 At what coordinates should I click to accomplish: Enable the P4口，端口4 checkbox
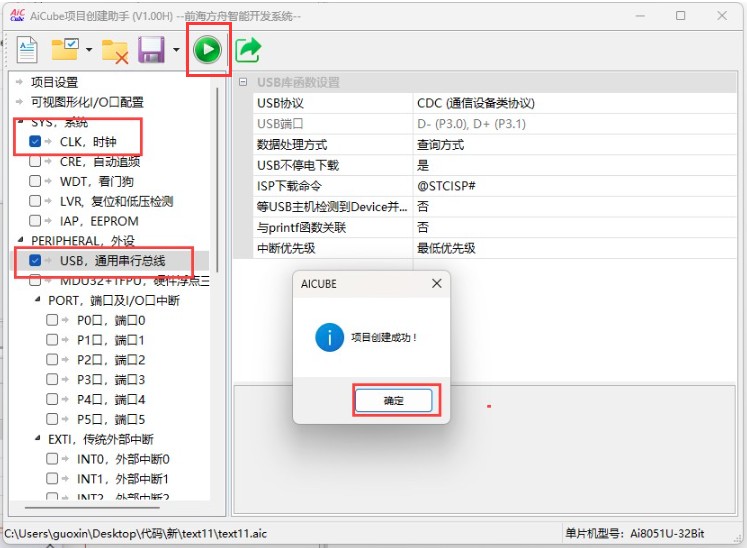52,399
